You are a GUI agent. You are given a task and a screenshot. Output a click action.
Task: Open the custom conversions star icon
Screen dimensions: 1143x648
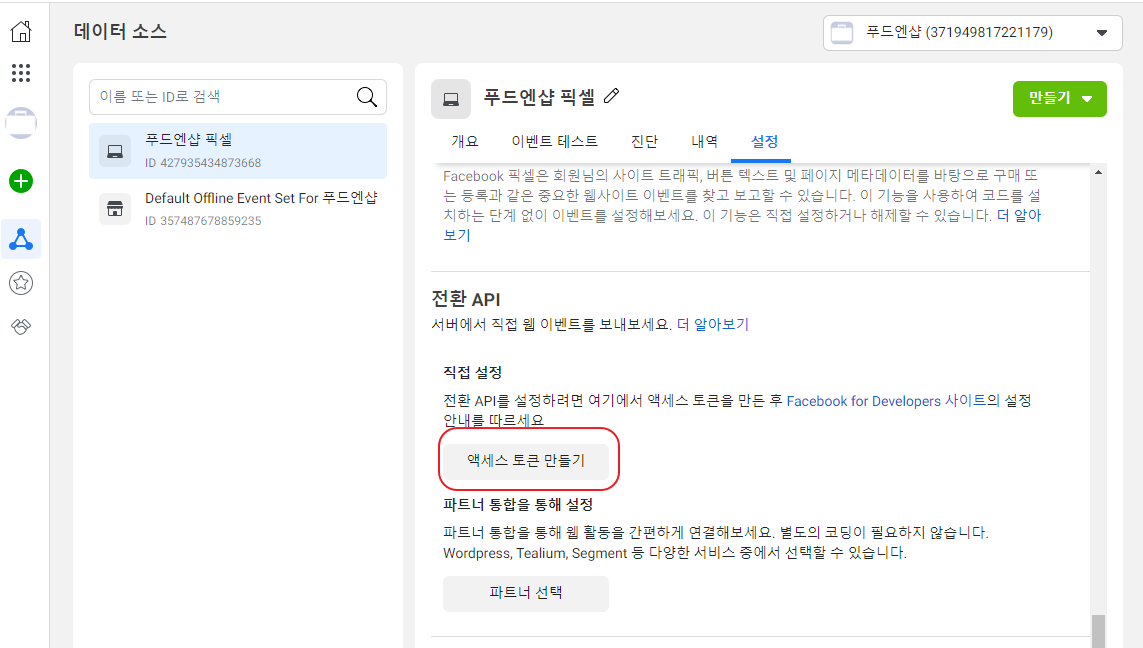click(x=21, y=283)
